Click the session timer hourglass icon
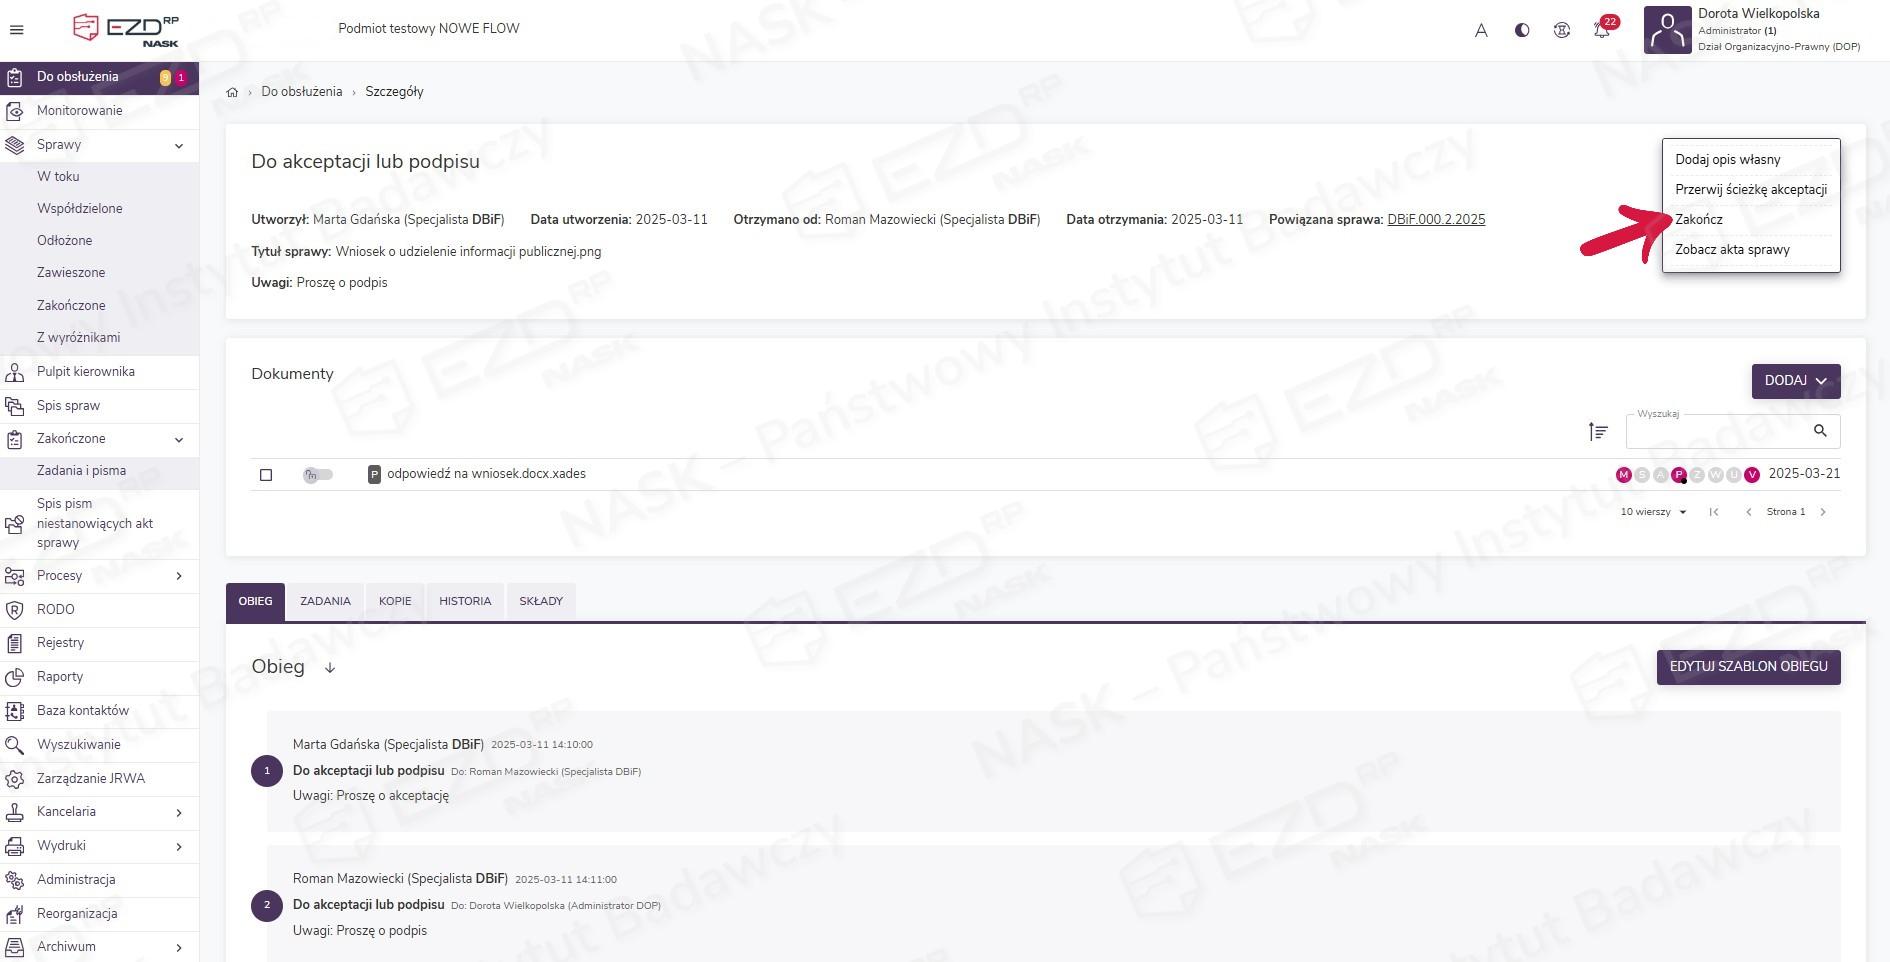 click(x=1561, y=31)
